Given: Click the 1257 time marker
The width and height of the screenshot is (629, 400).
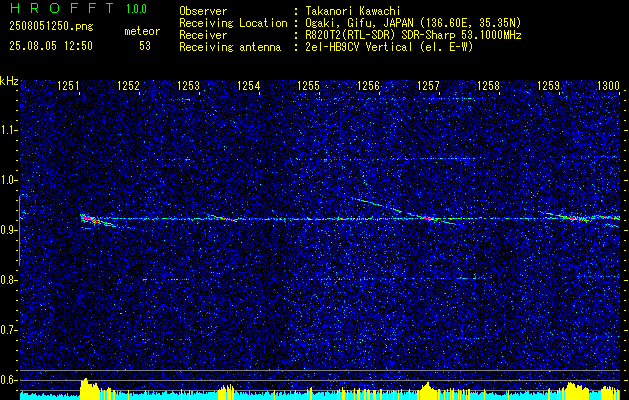Looking at the screenshot, I should [428, 85].
